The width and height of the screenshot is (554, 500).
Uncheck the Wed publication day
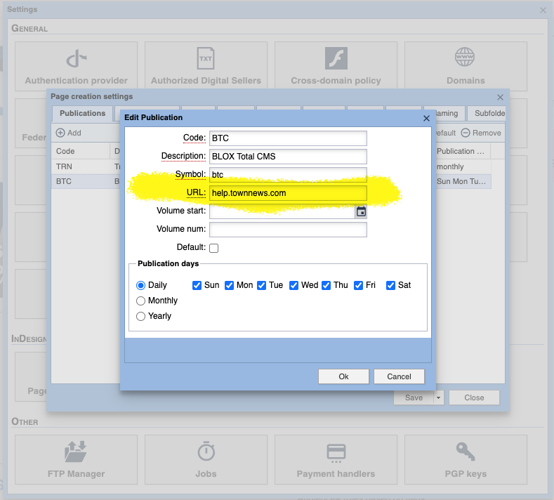click(x=294, y=285)
